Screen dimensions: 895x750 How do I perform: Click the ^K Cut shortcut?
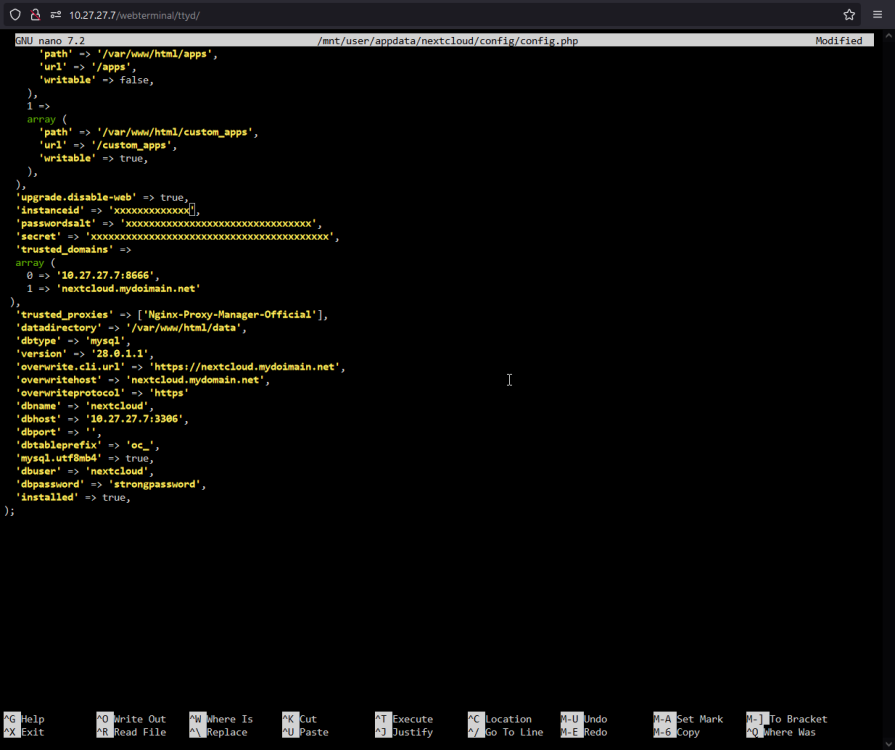300,719
